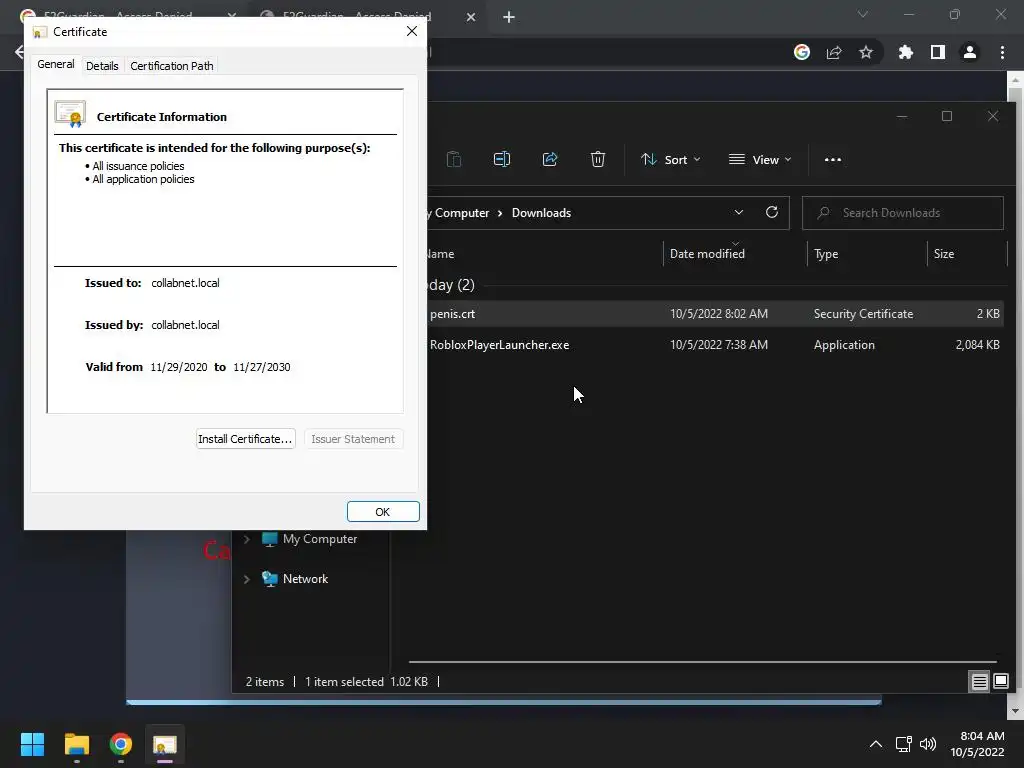Click Chrome back arrow

click(19, 52)
